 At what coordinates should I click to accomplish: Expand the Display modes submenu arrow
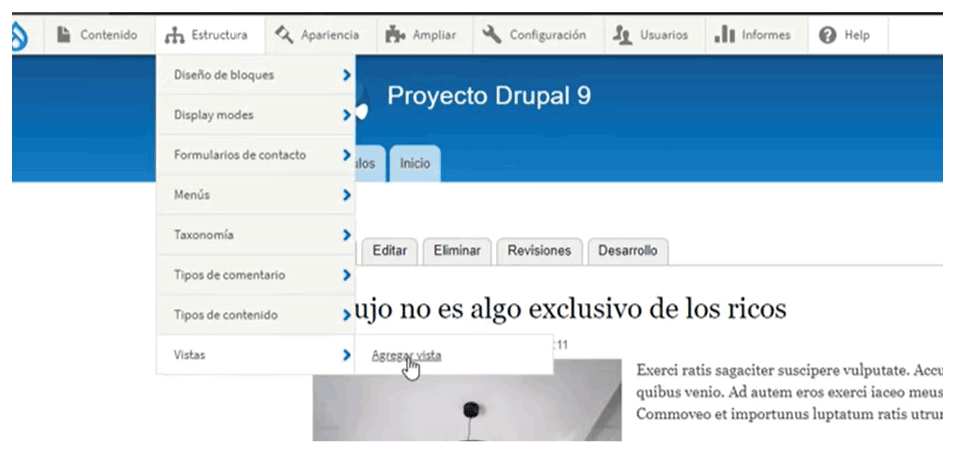(x=347, y=114)
